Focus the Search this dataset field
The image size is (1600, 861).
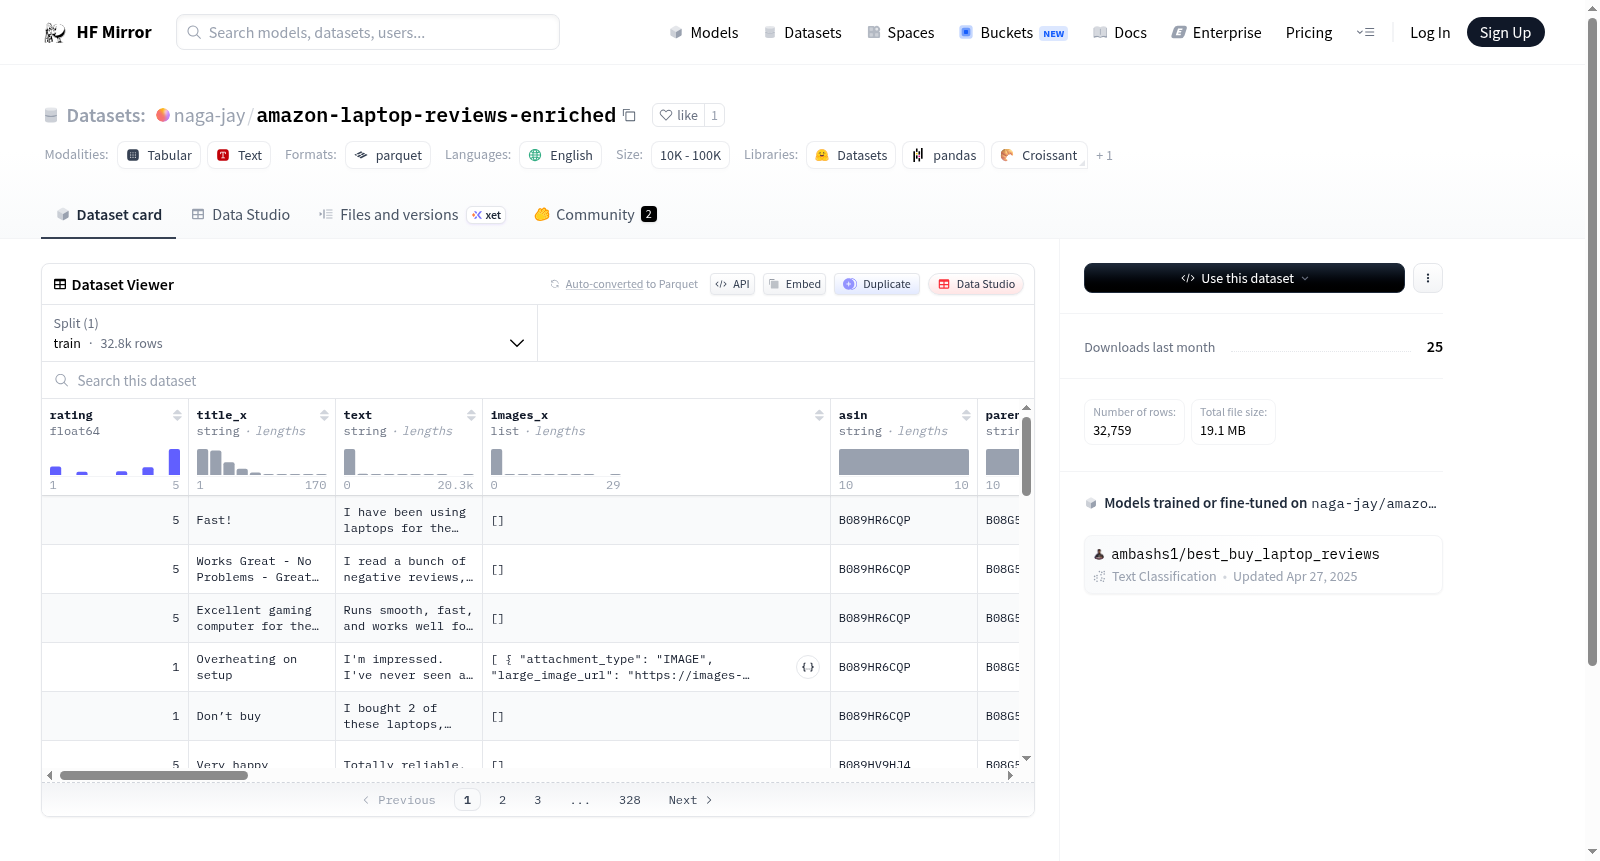pos(538,380)
